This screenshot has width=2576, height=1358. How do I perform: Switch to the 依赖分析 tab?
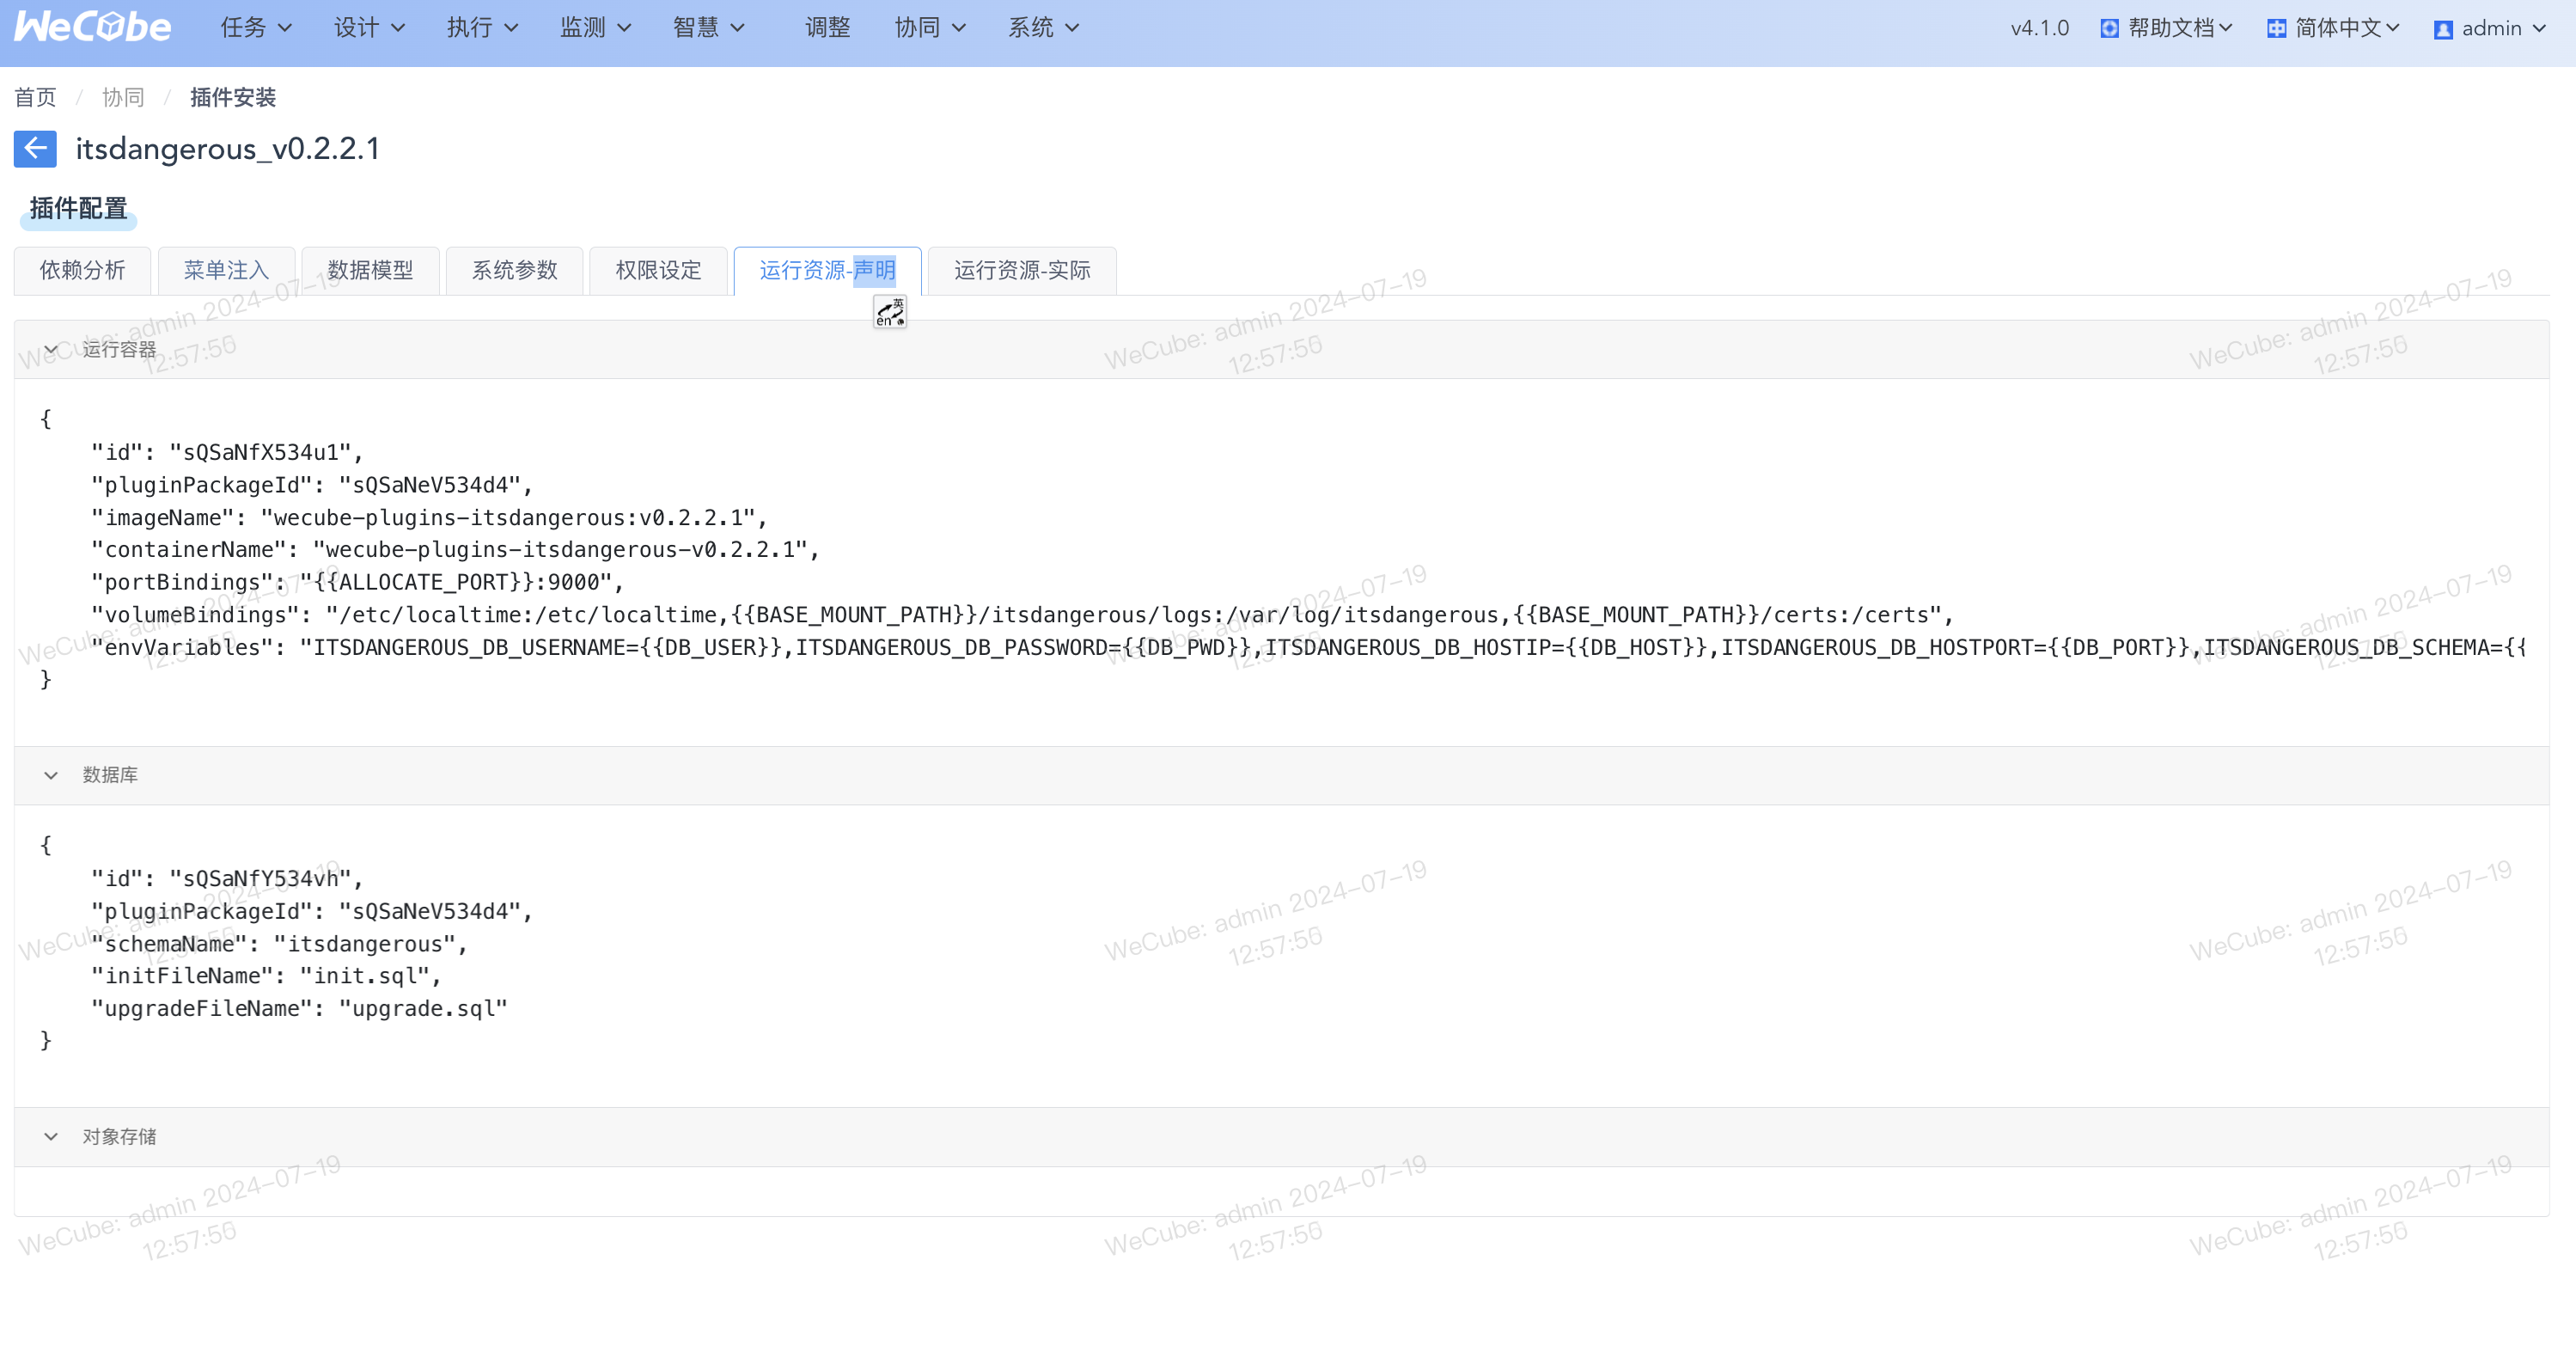[x=82, y=270]
